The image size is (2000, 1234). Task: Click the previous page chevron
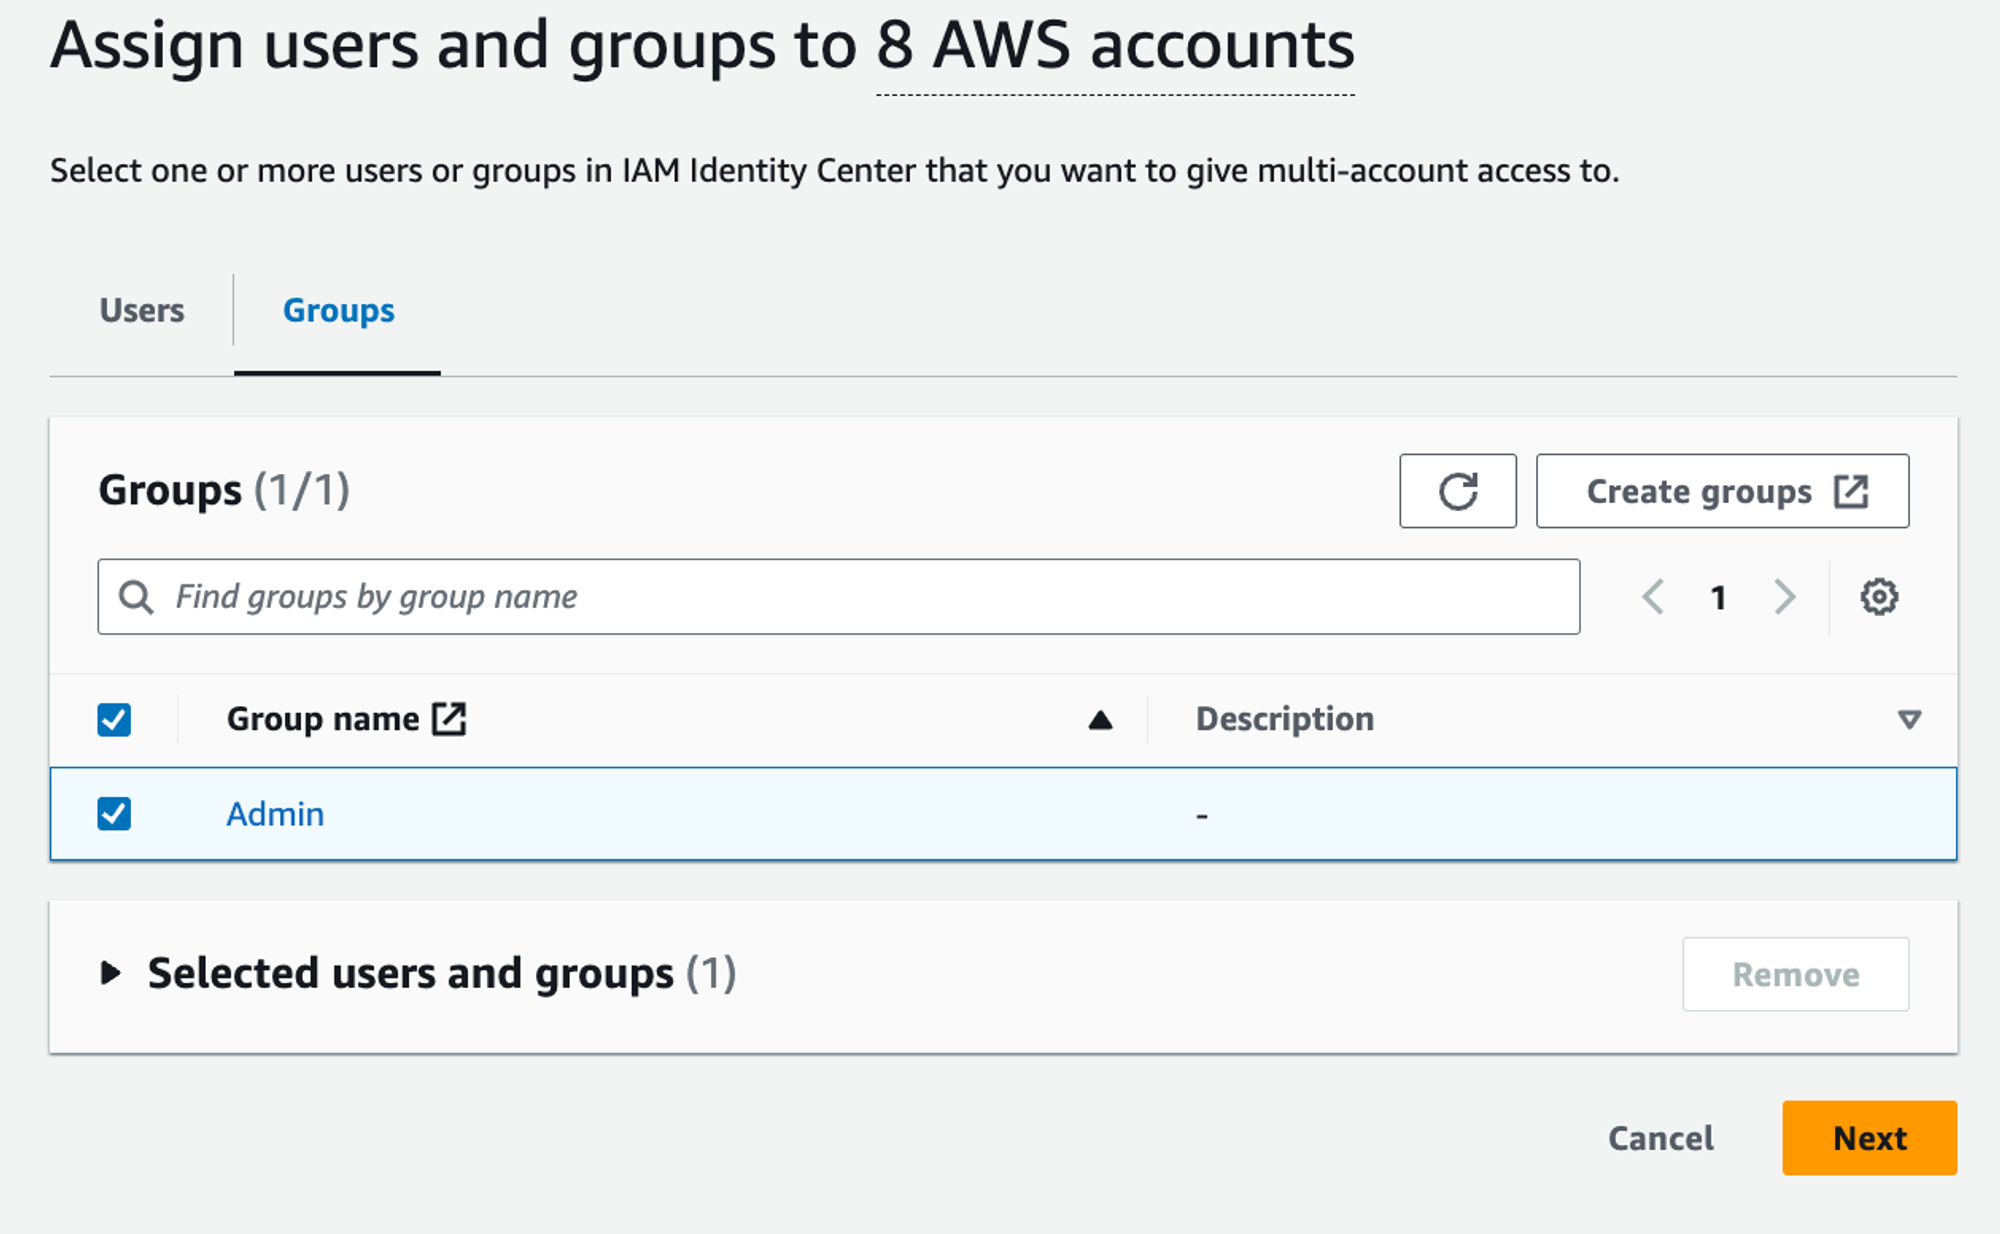pyautogui.click(x=1653, y=597)
